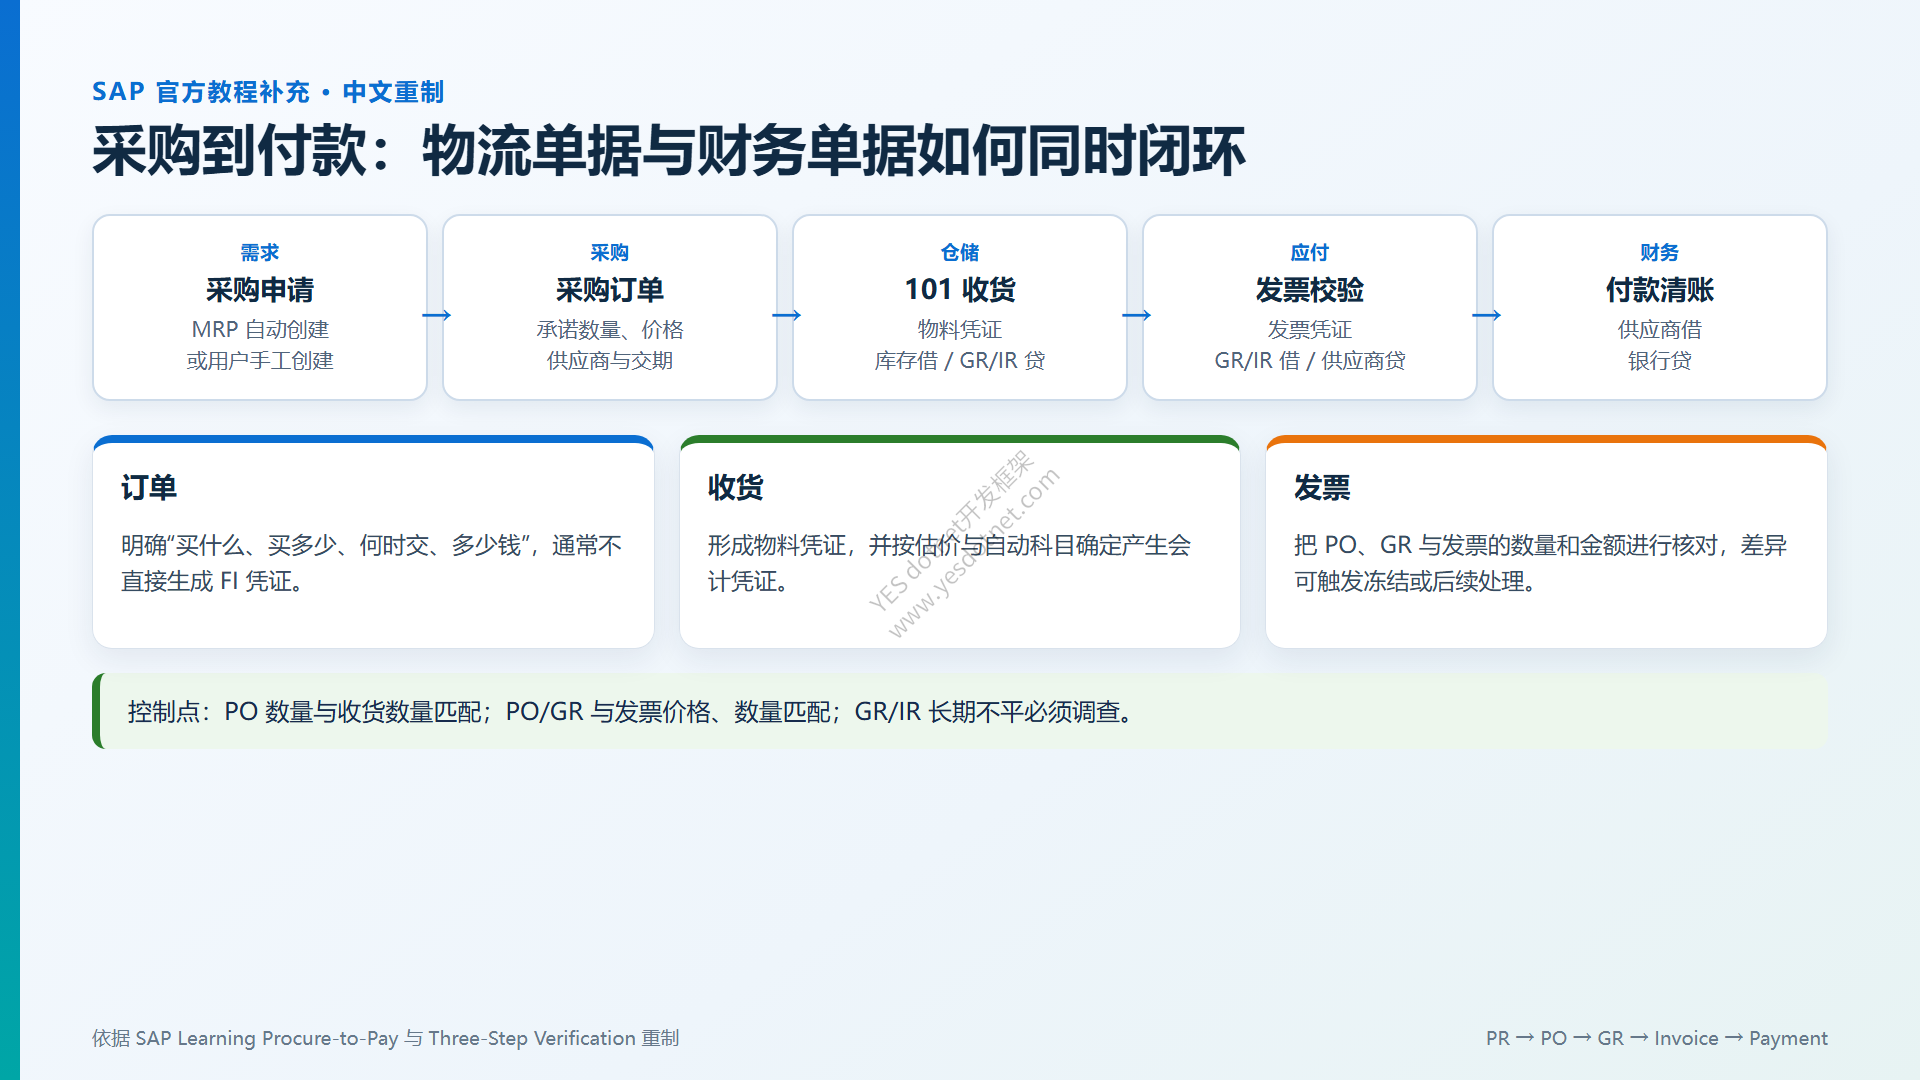Click the text 承诺数量、价格
This screenshot has height=1080, width=1920.
[610, 329]
